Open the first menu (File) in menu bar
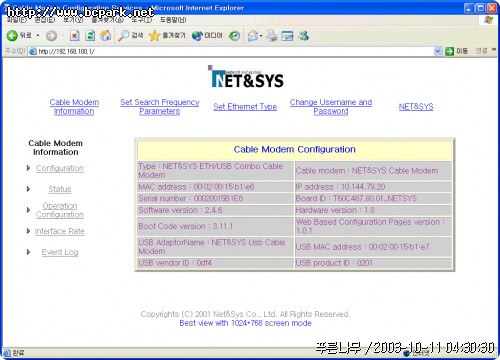This screenshot has height=360, width=500. [17, 20]
